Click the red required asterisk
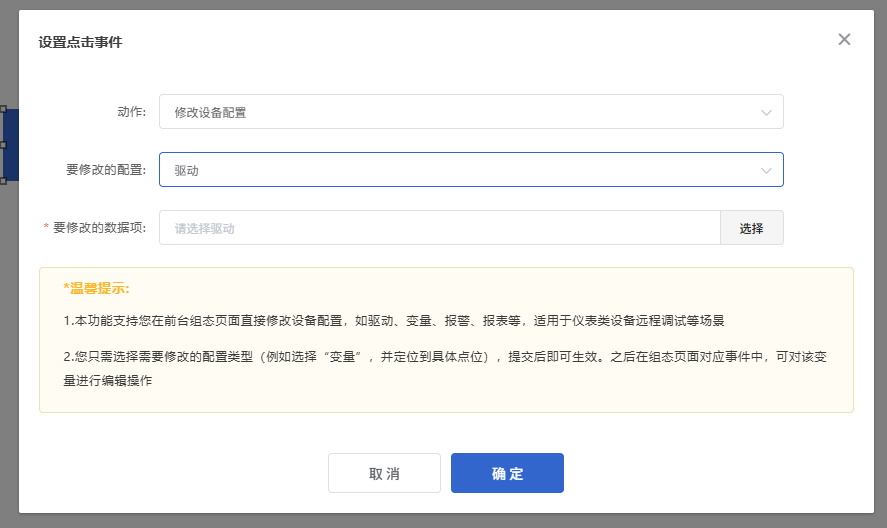This screenshot has width=887, height=528. (x=46, y=228)
